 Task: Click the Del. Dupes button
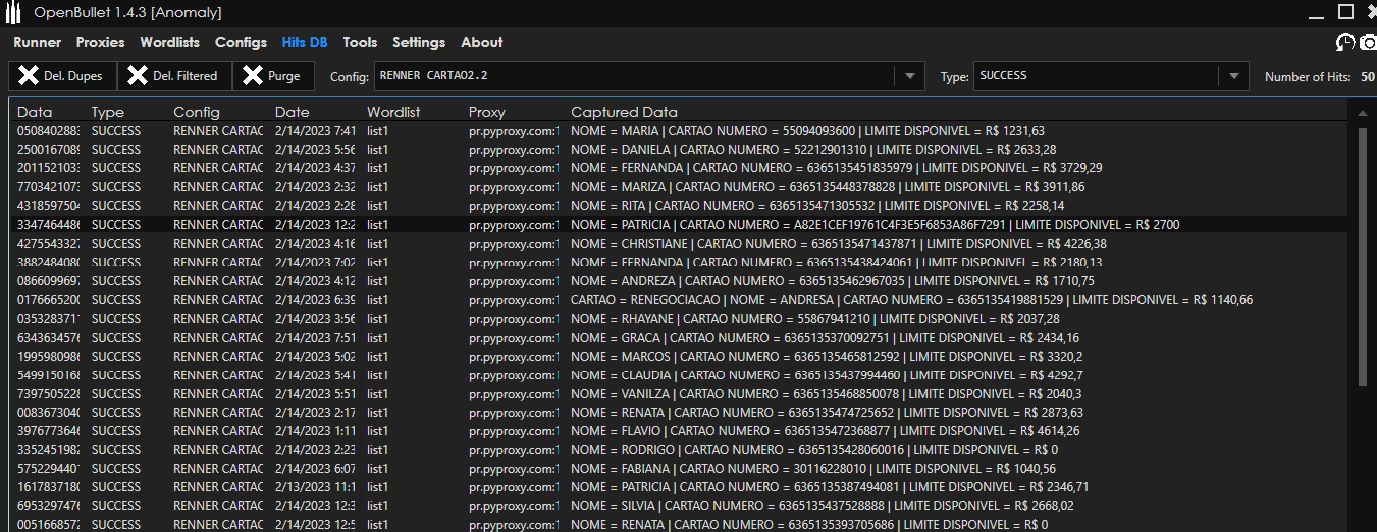62,76
